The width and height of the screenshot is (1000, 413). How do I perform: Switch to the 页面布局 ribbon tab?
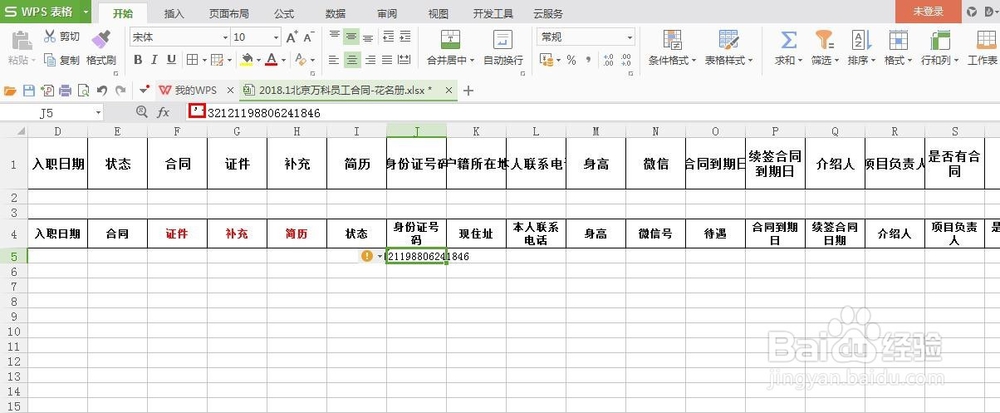(x=229, y=13)
